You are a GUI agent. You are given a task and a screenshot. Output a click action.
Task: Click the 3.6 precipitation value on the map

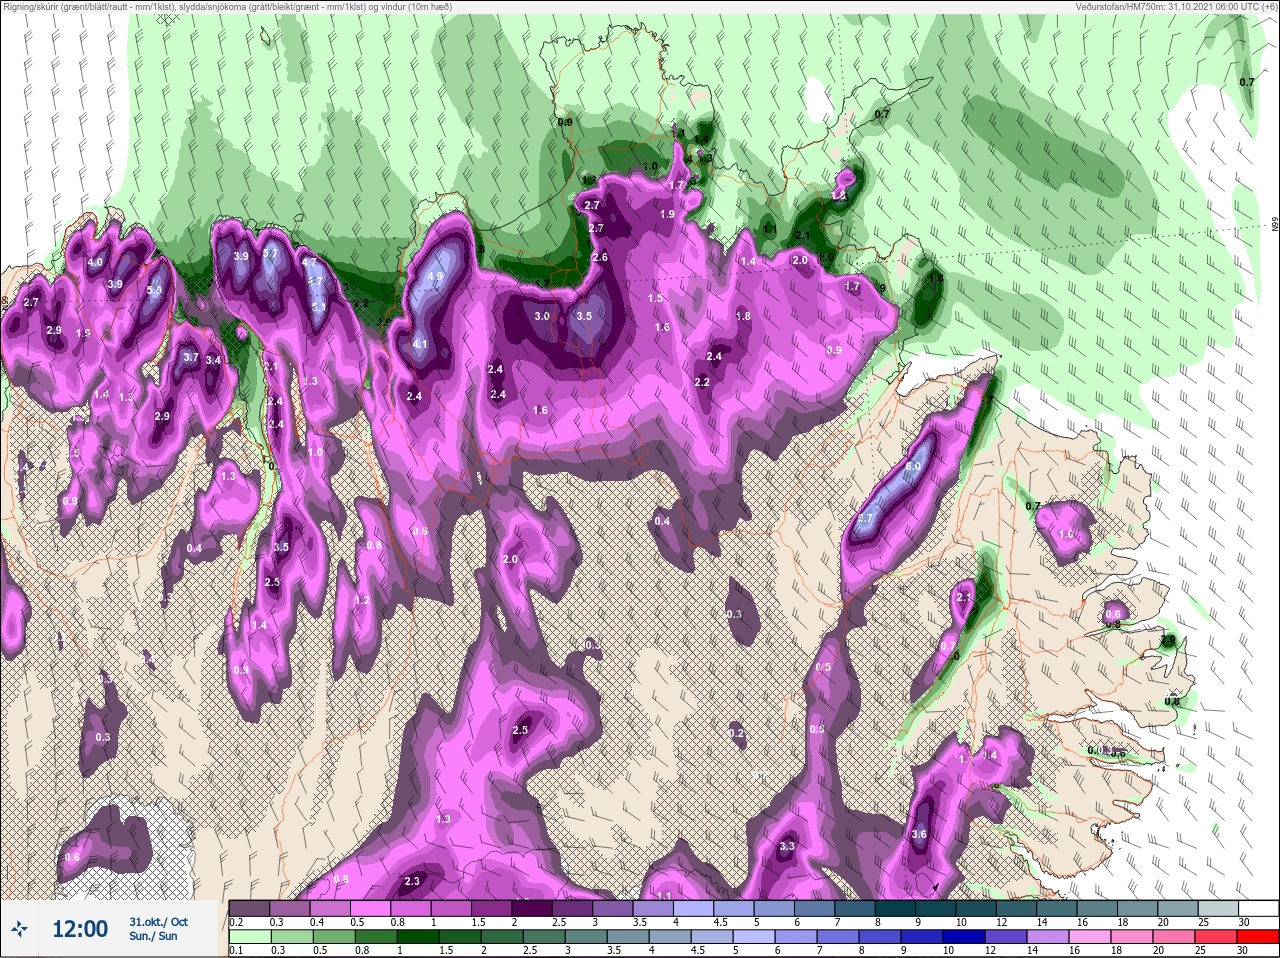920,835
